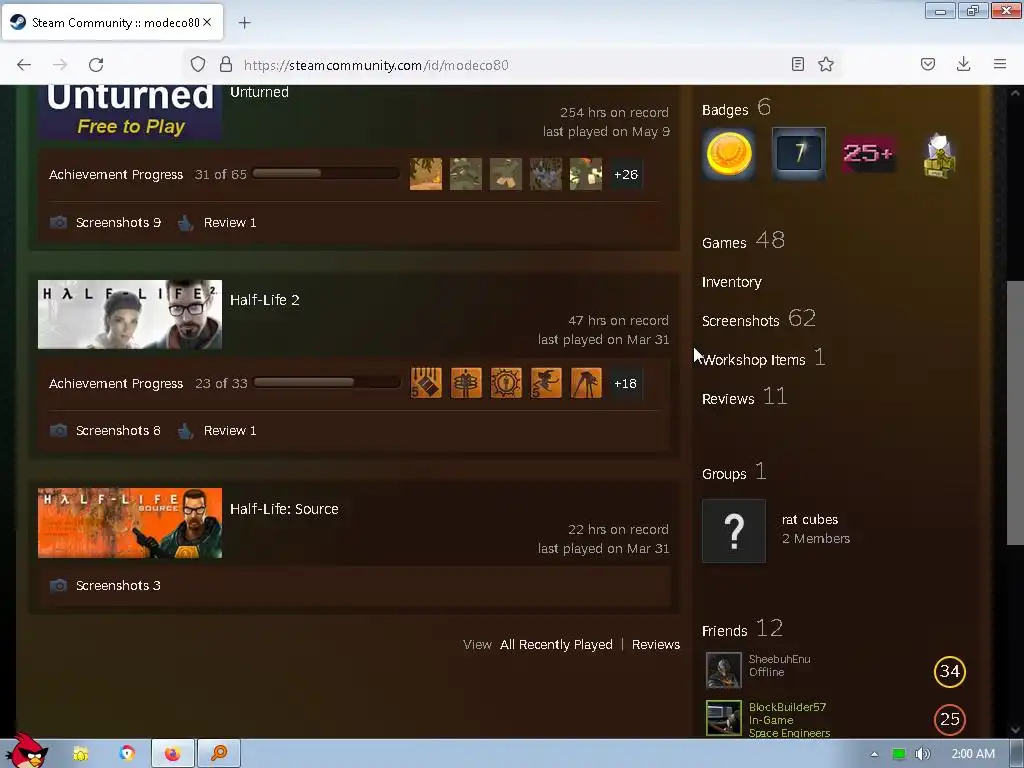This screenshot has width=1024, height=768.
Task: Open the rat cubes group
Action: coord(810,520)
